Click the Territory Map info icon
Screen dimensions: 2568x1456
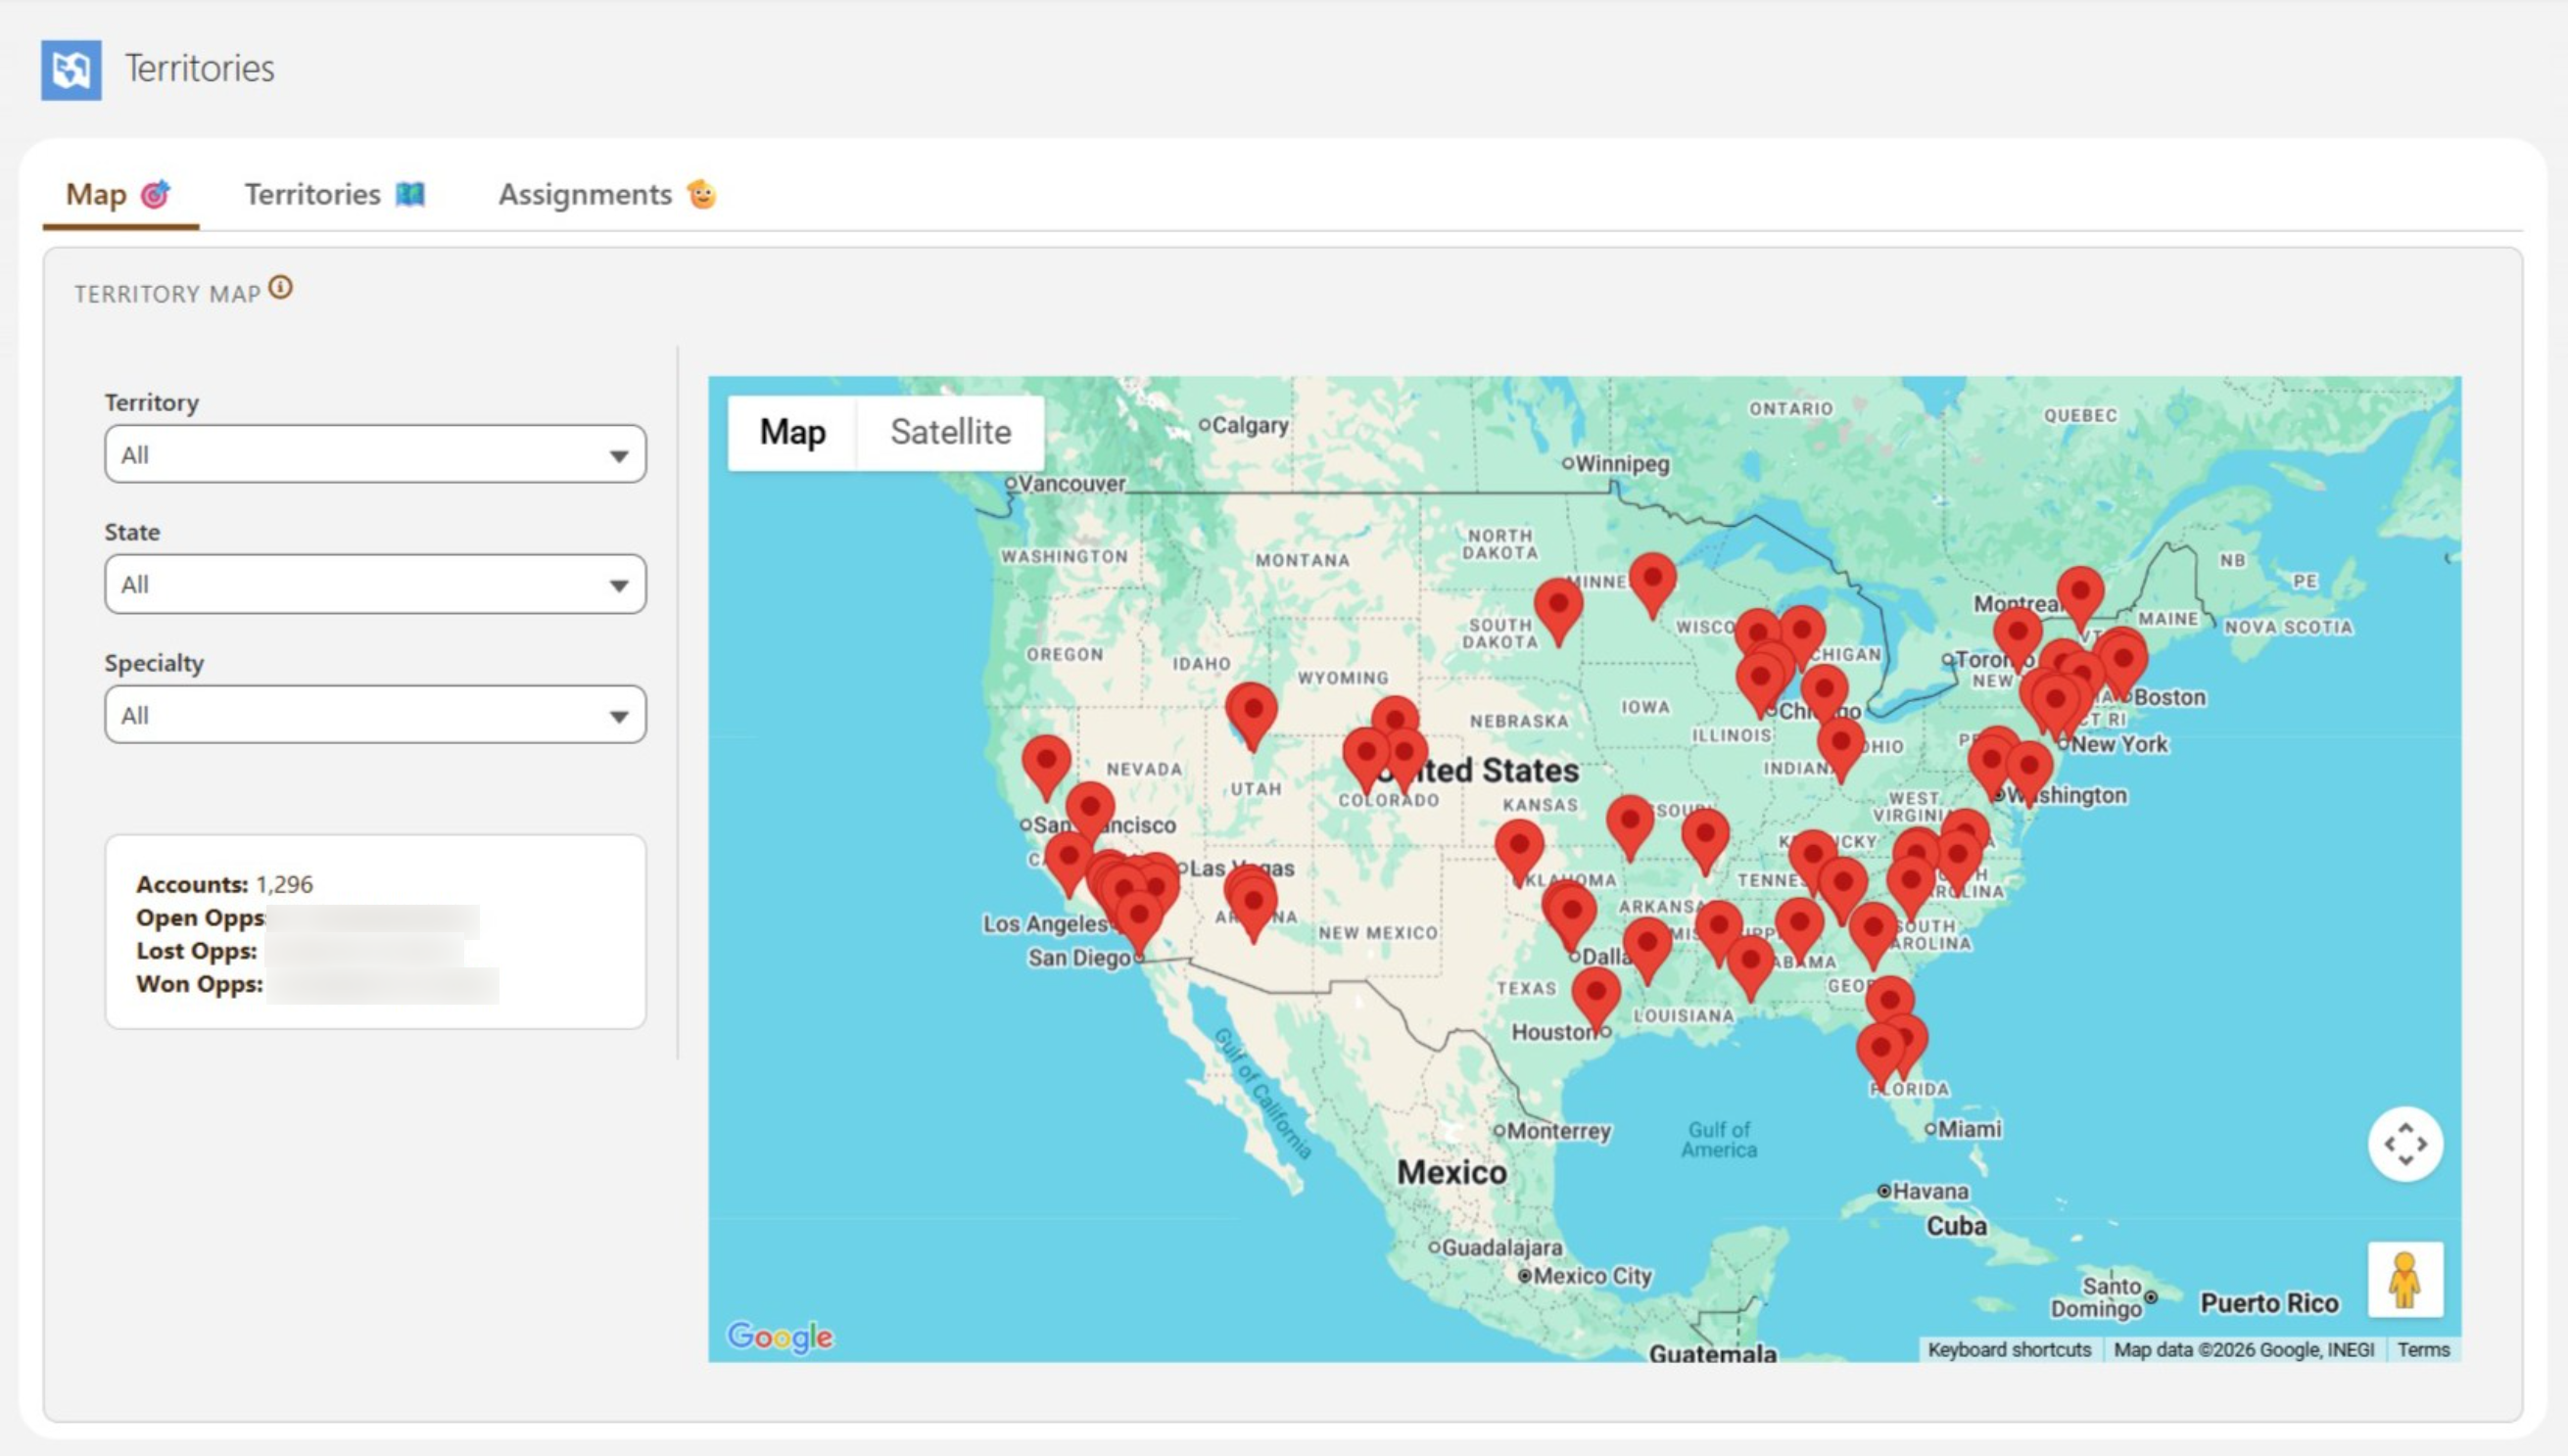tap(281, 288)
